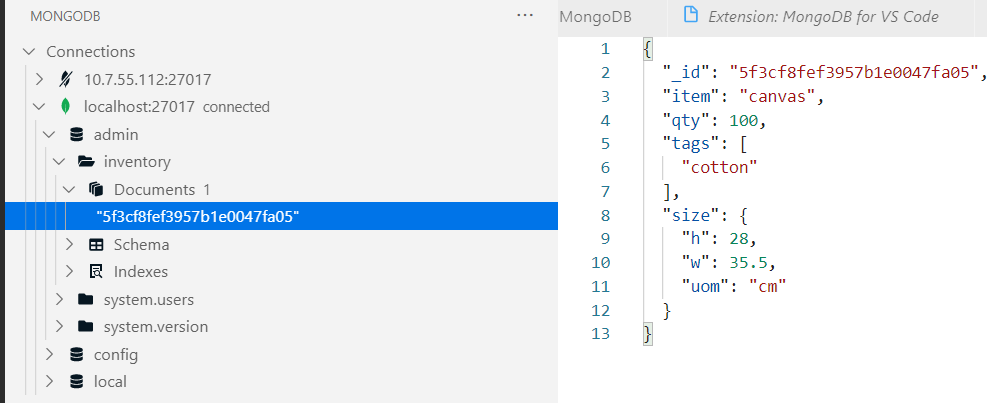Click the local database icon
This screenshot has width=987, height=403.
tap(76, 382)
